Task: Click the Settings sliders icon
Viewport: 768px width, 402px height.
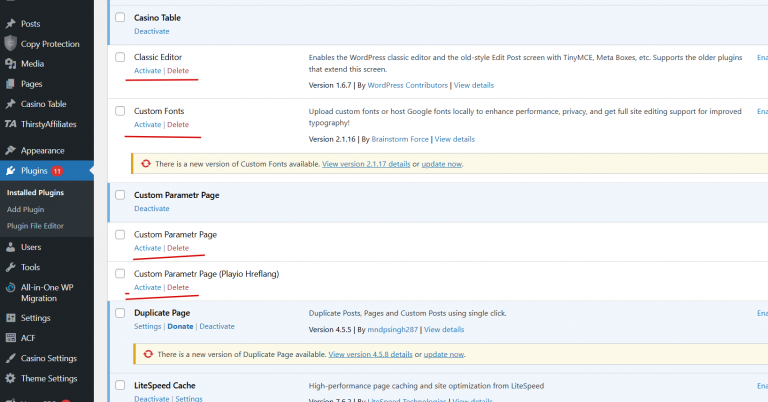Action: [10, 318]
